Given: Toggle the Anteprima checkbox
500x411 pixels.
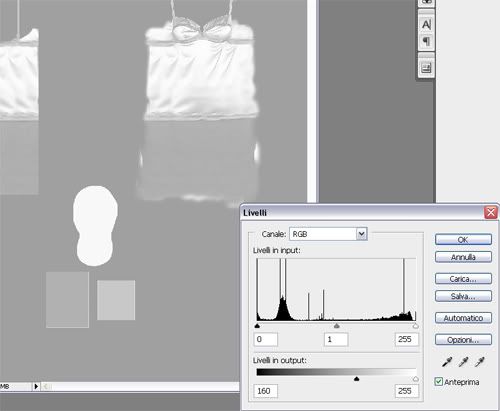Looking at the screenshot, I should tap(439, 381).
